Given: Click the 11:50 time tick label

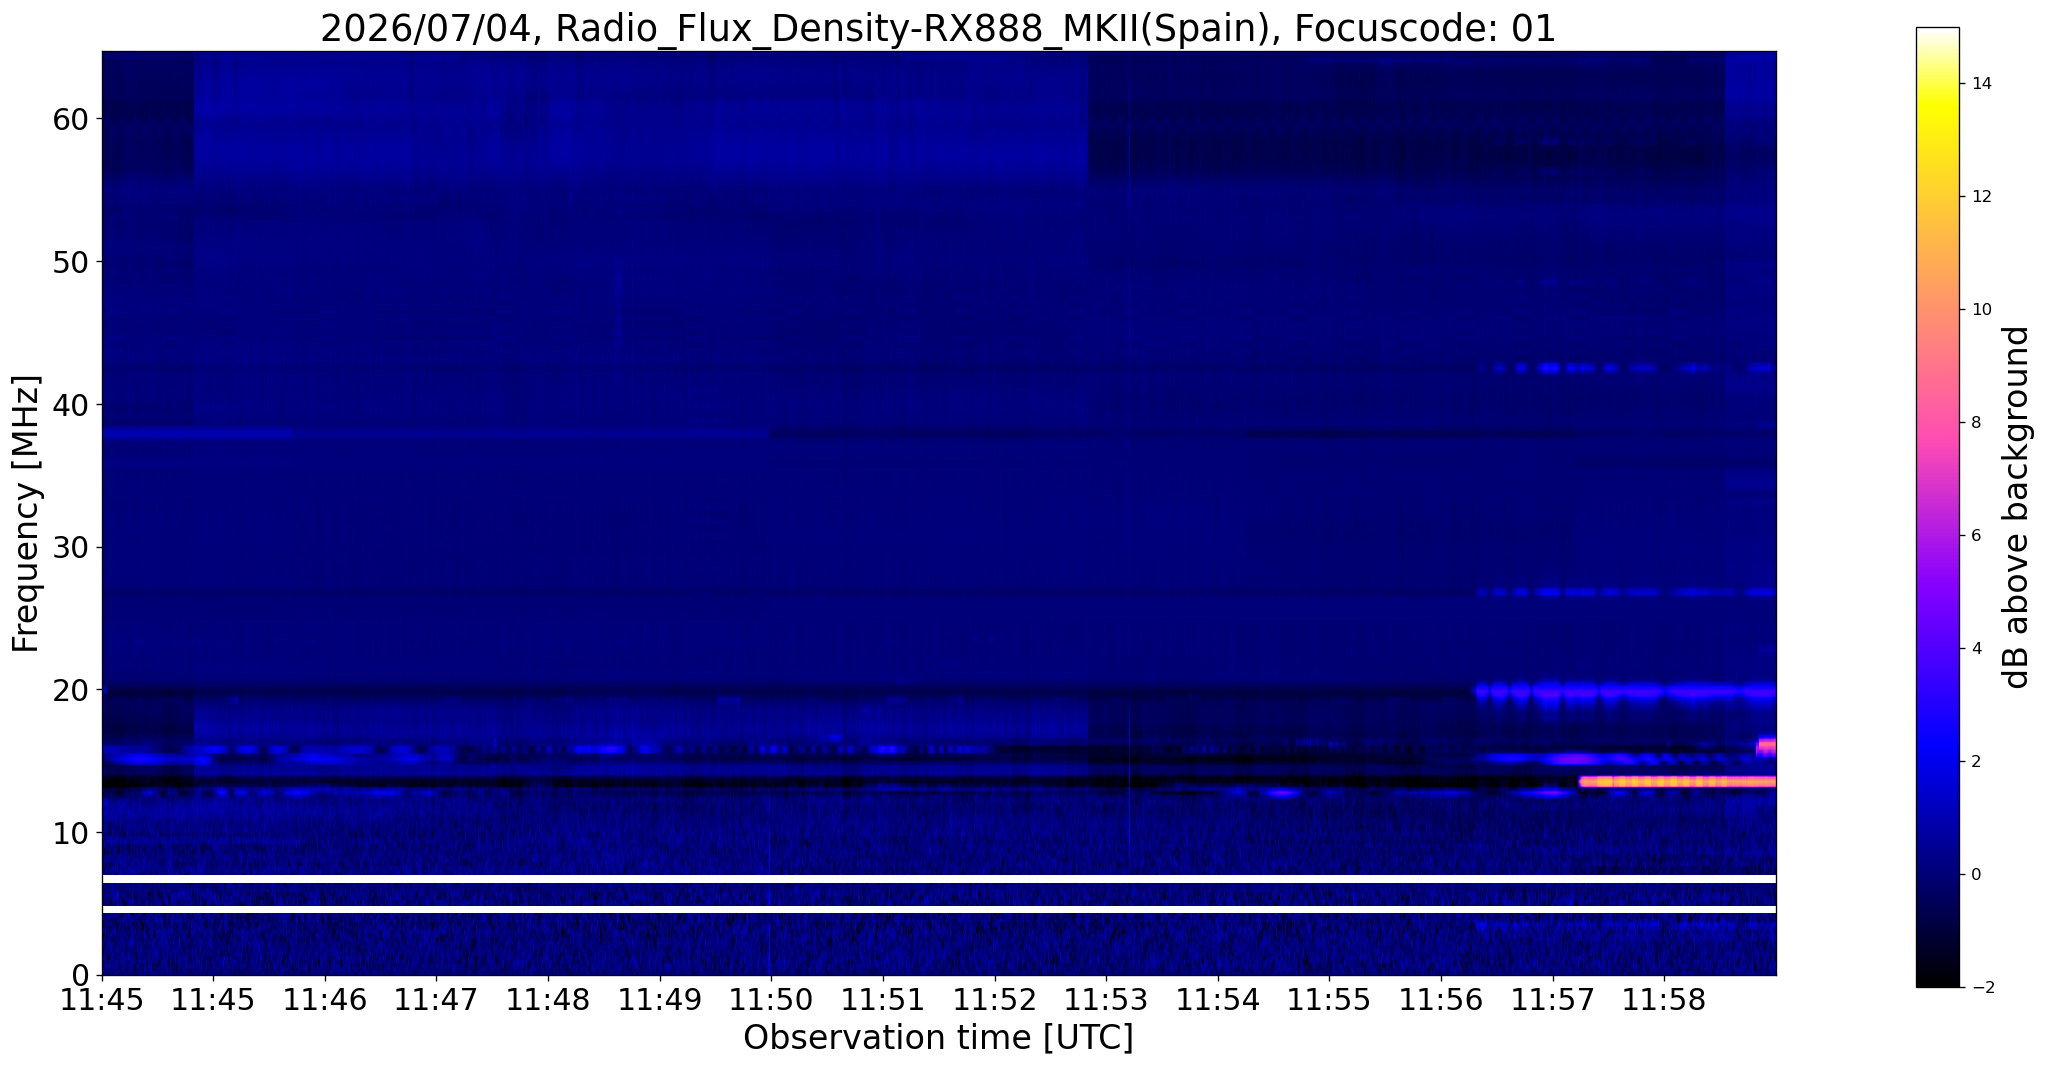Looking at the screenshot, I should [771, 1000].
